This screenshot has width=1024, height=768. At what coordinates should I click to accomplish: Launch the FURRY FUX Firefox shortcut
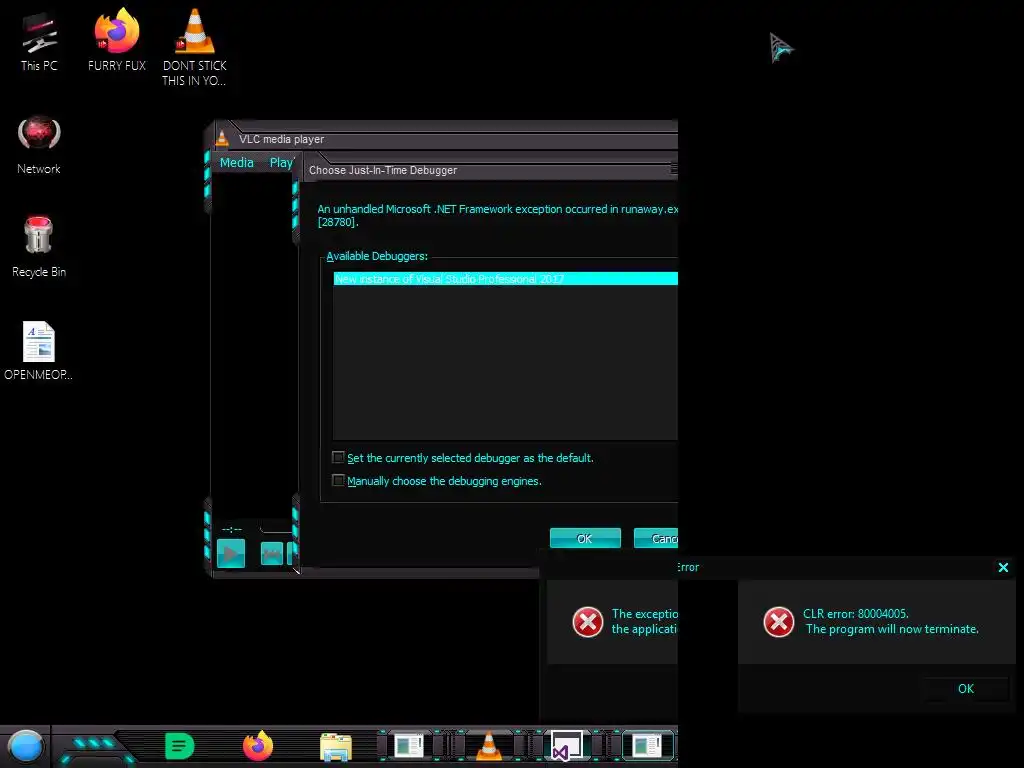pyautogui.click(x=117, y=40)
